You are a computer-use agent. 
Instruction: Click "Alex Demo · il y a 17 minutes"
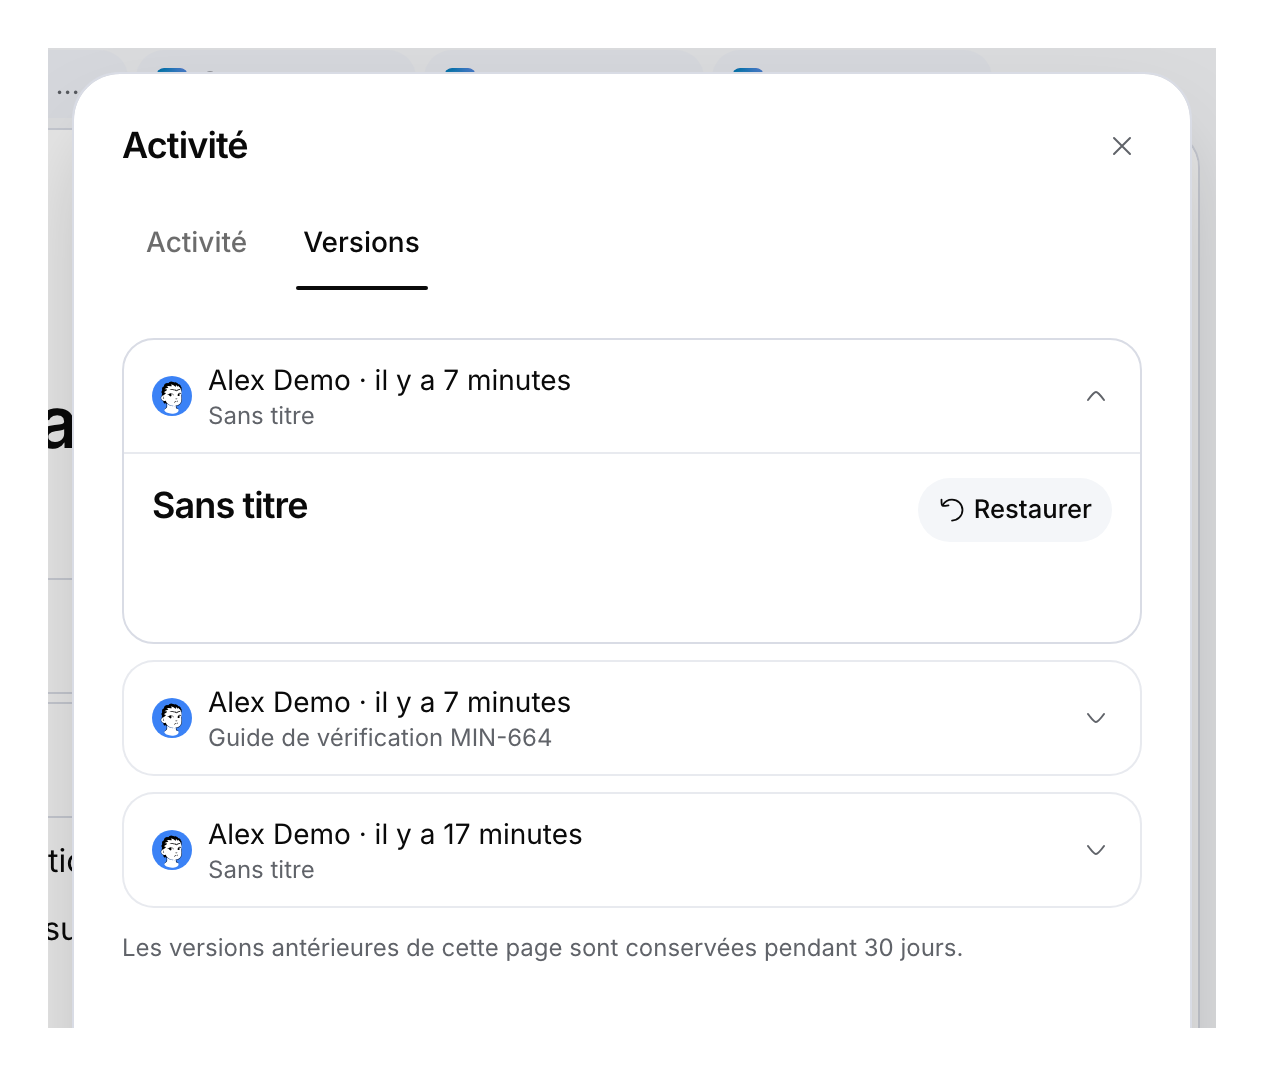pos(395,834)
